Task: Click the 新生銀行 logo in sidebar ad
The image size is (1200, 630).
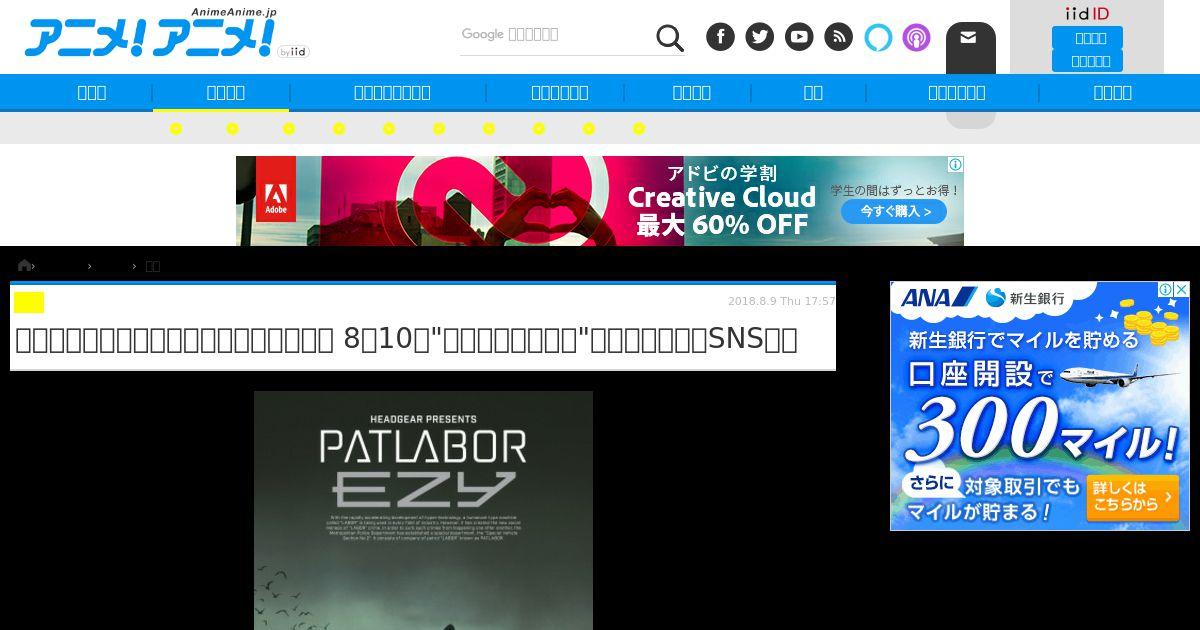Action: pyautogui.click(x=1025, y=298)
